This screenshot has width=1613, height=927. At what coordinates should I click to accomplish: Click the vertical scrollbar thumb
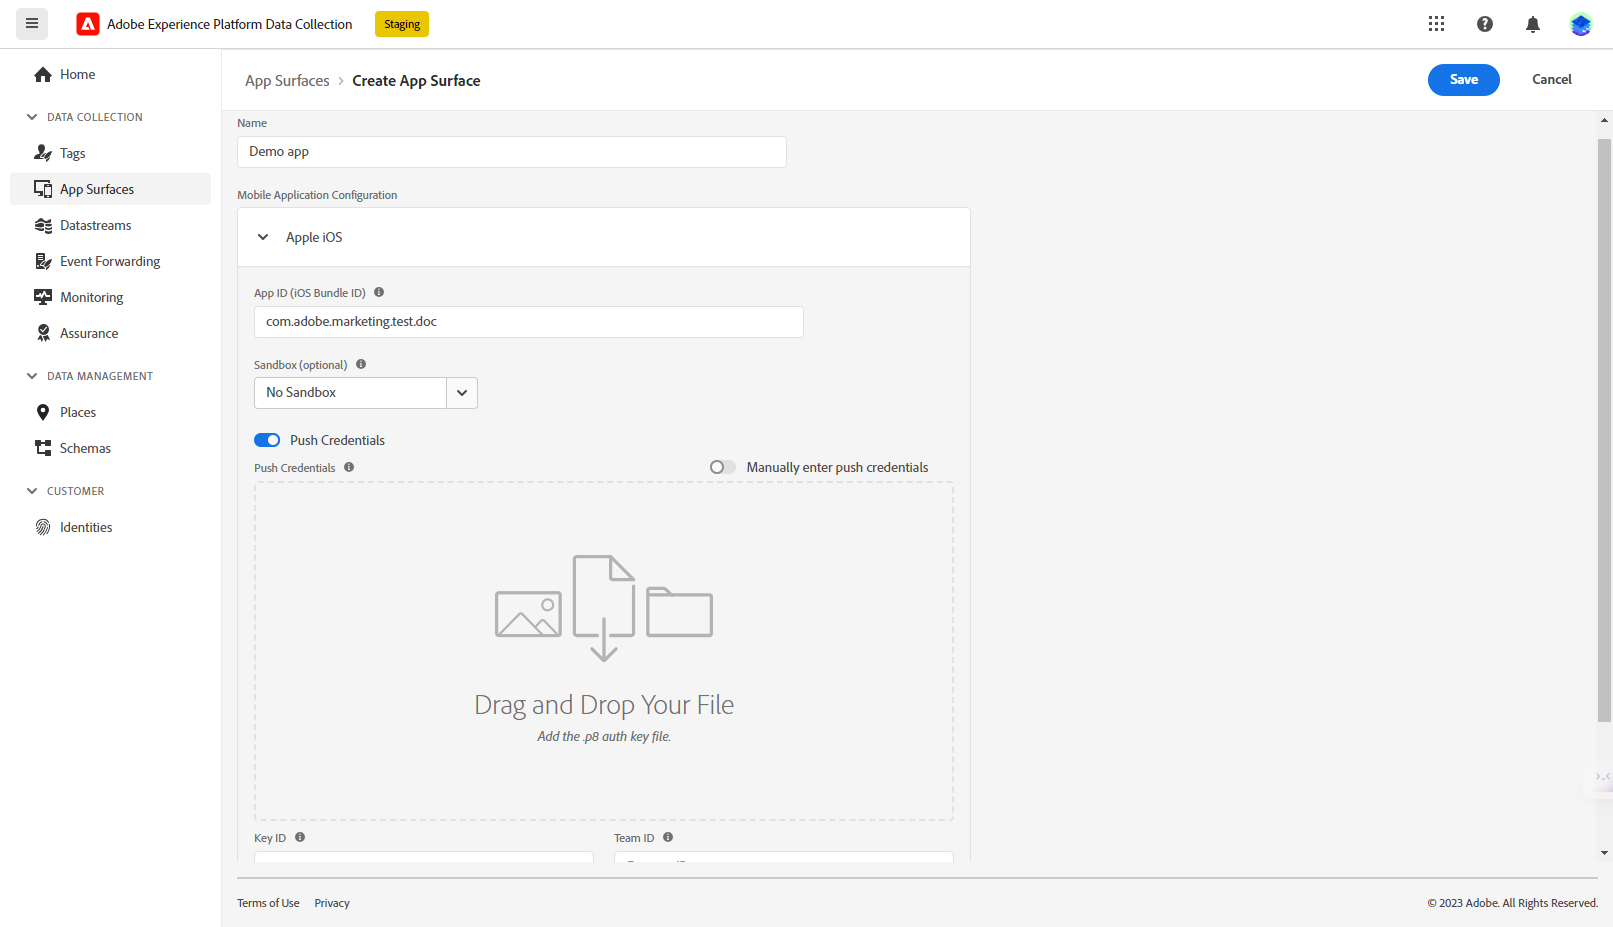[x=1604, y=430]
